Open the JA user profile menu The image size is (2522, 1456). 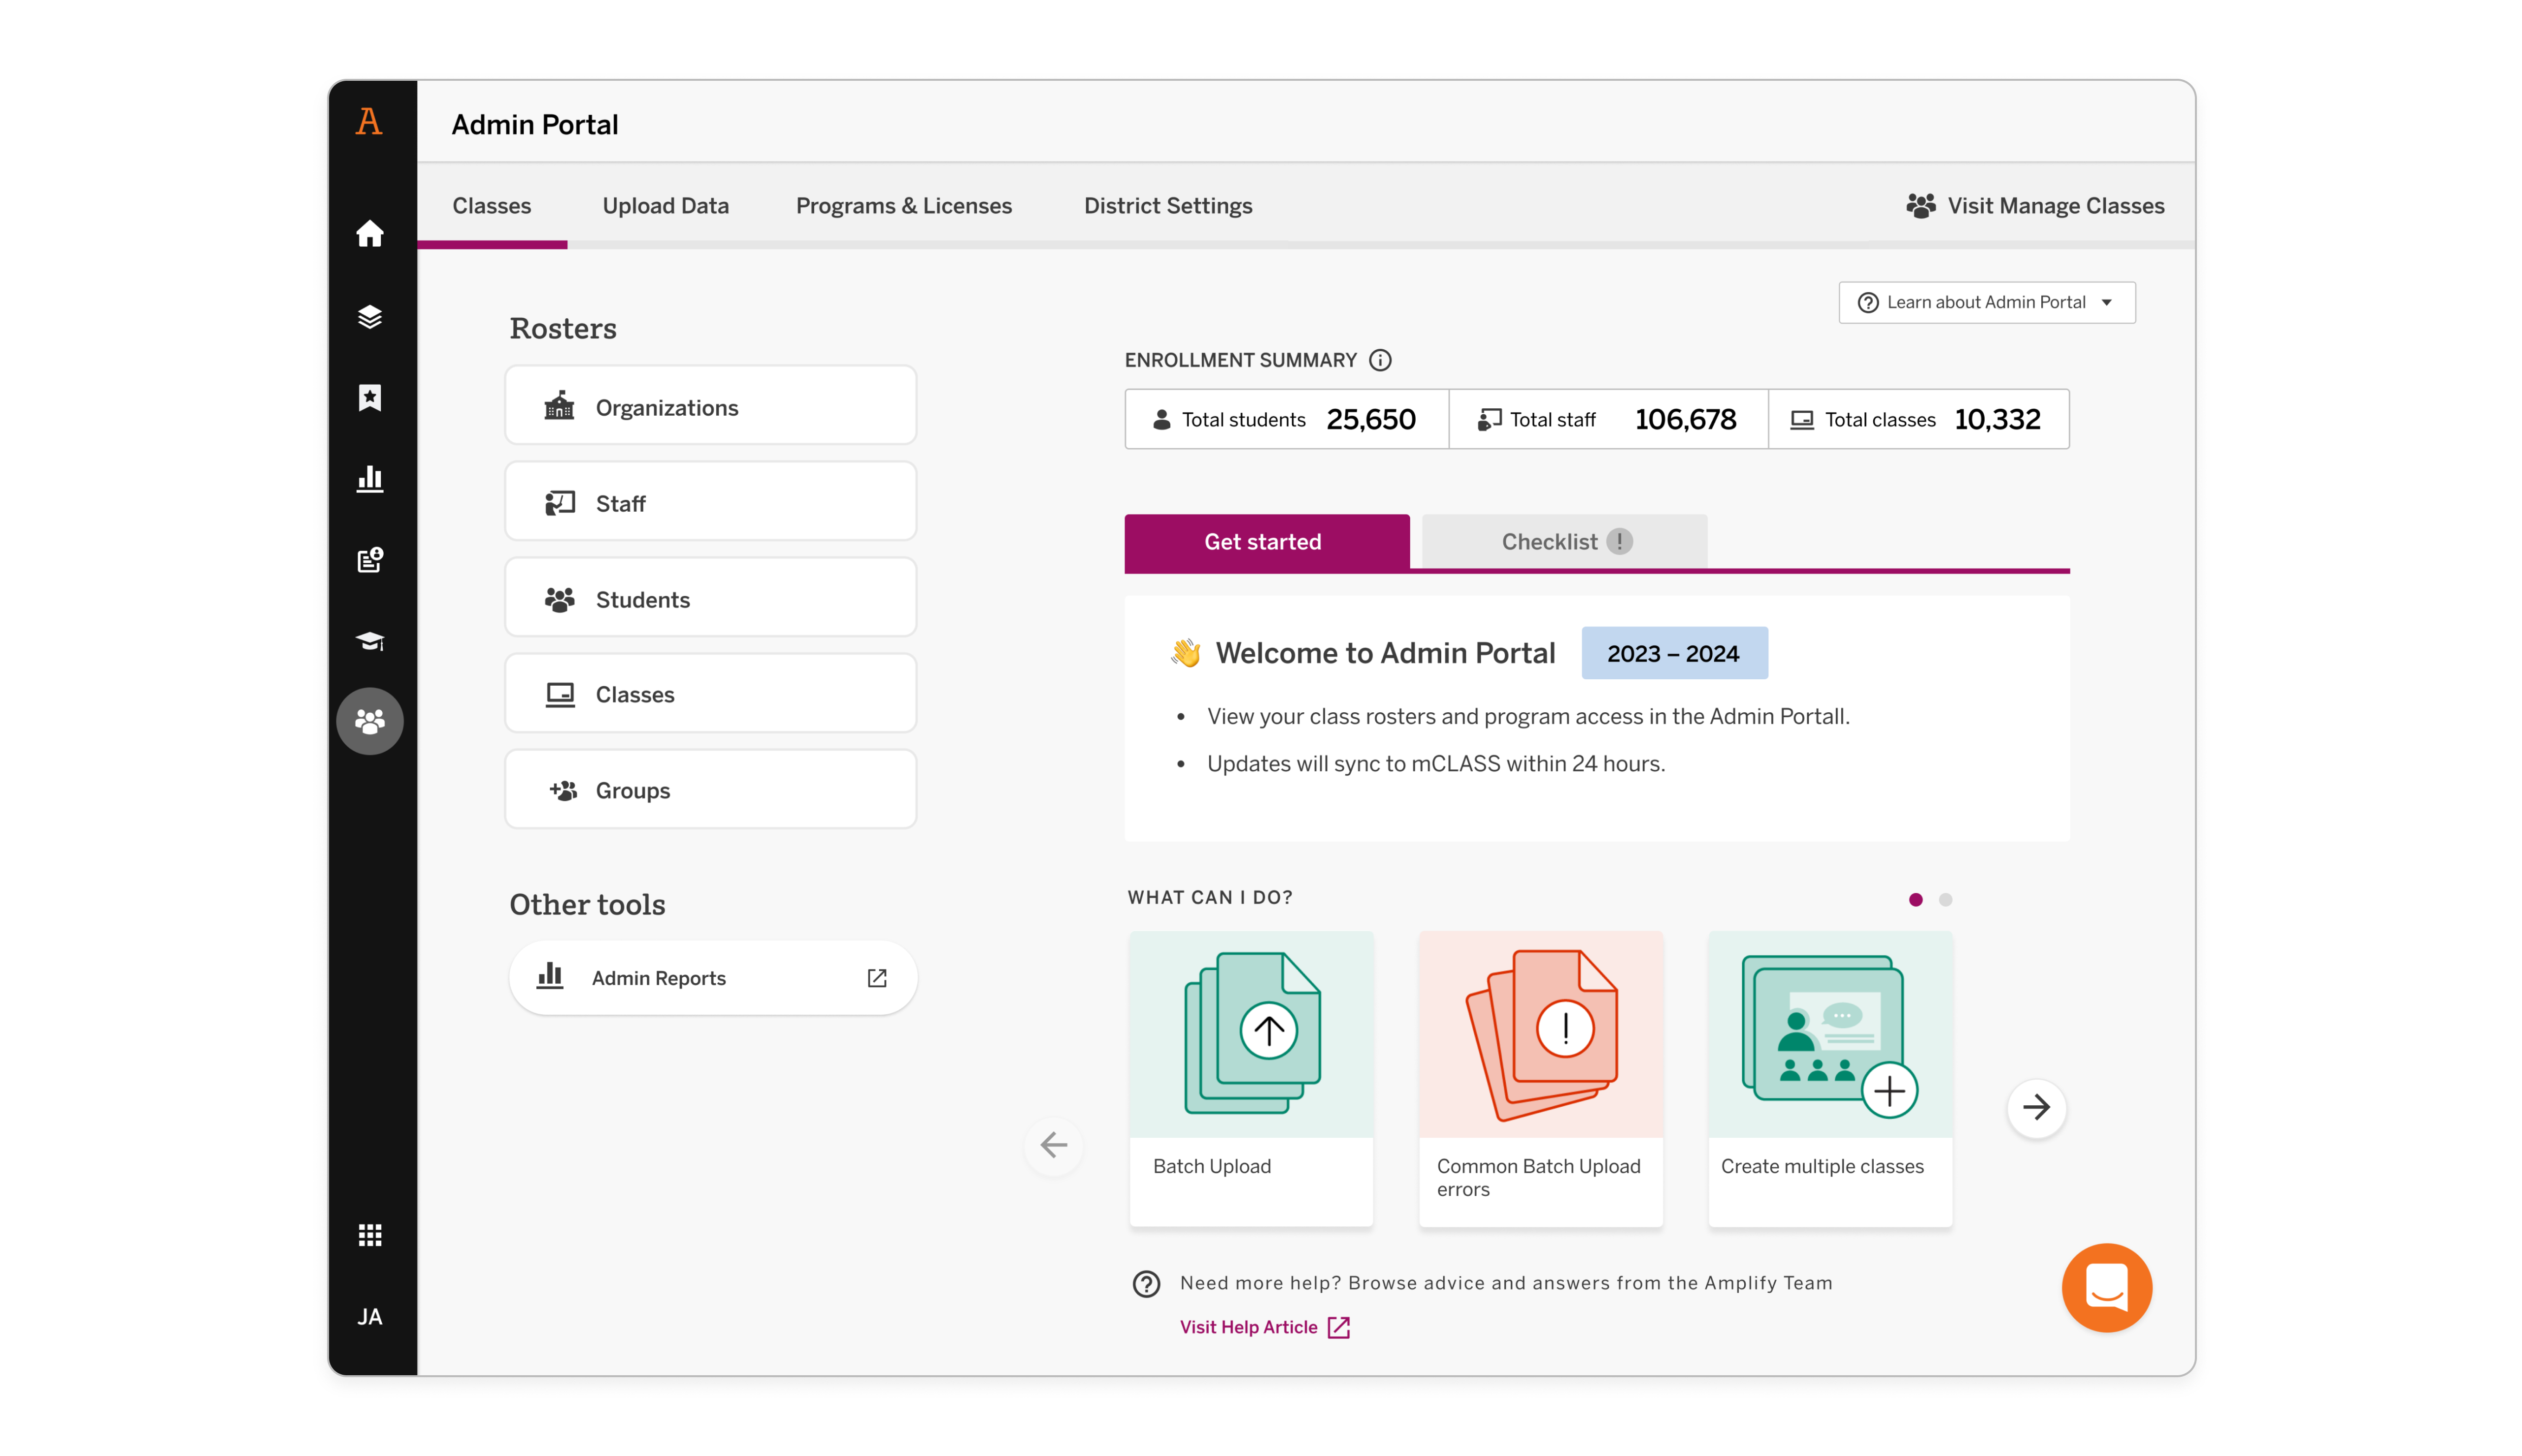pos(370,1316)
